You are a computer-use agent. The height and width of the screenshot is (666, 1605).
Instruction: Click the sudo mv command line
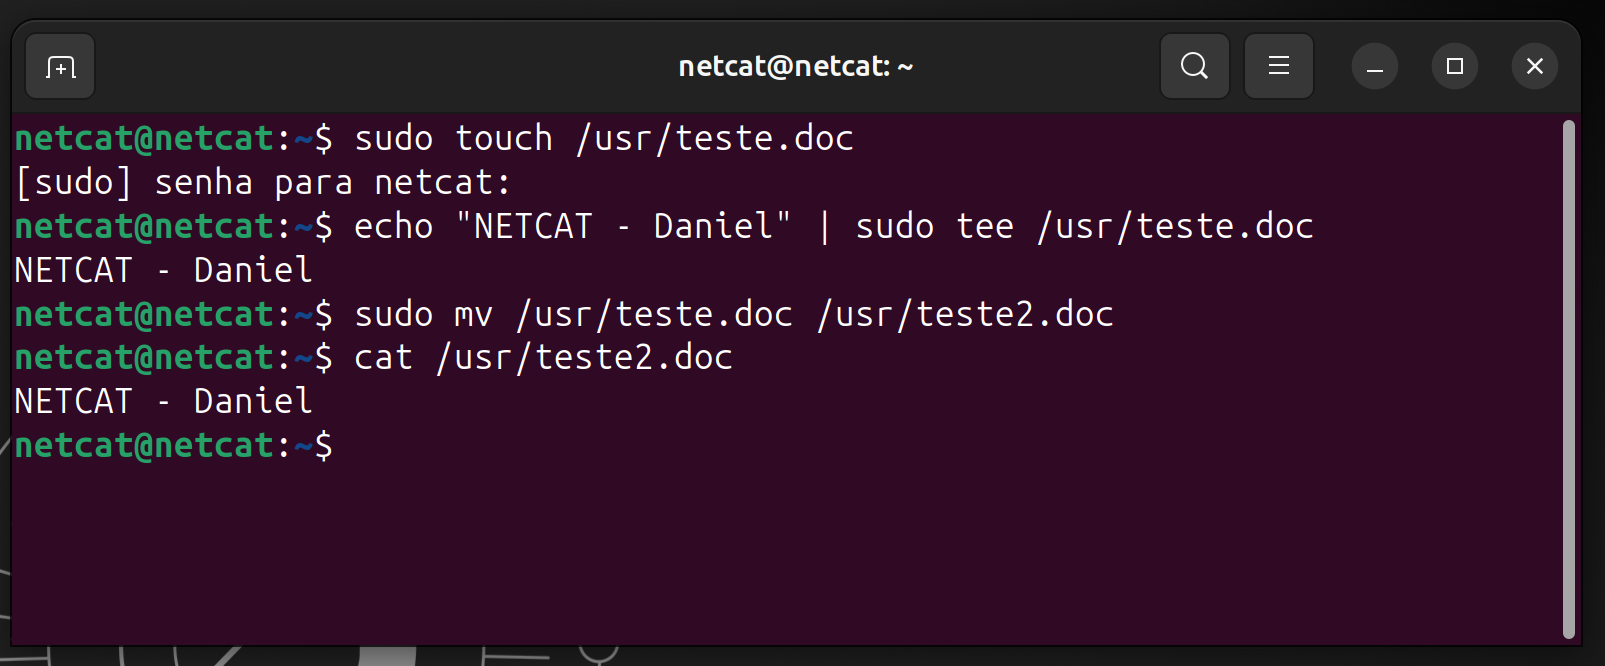point(564,314)
